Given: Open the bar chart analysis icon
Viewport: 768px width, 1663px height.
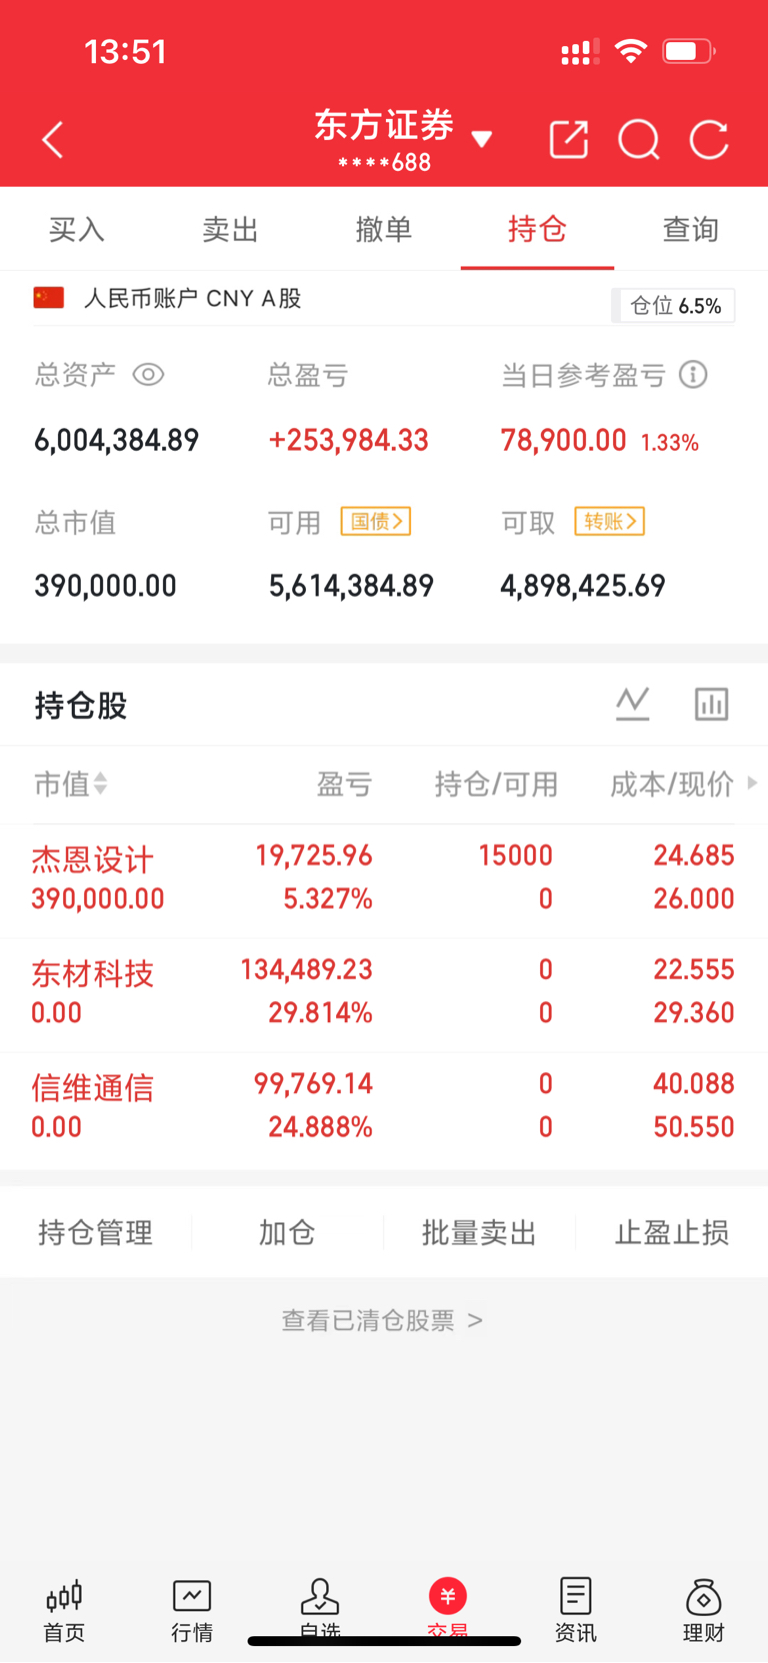Looking at the screenshot, I should [711, 704].
